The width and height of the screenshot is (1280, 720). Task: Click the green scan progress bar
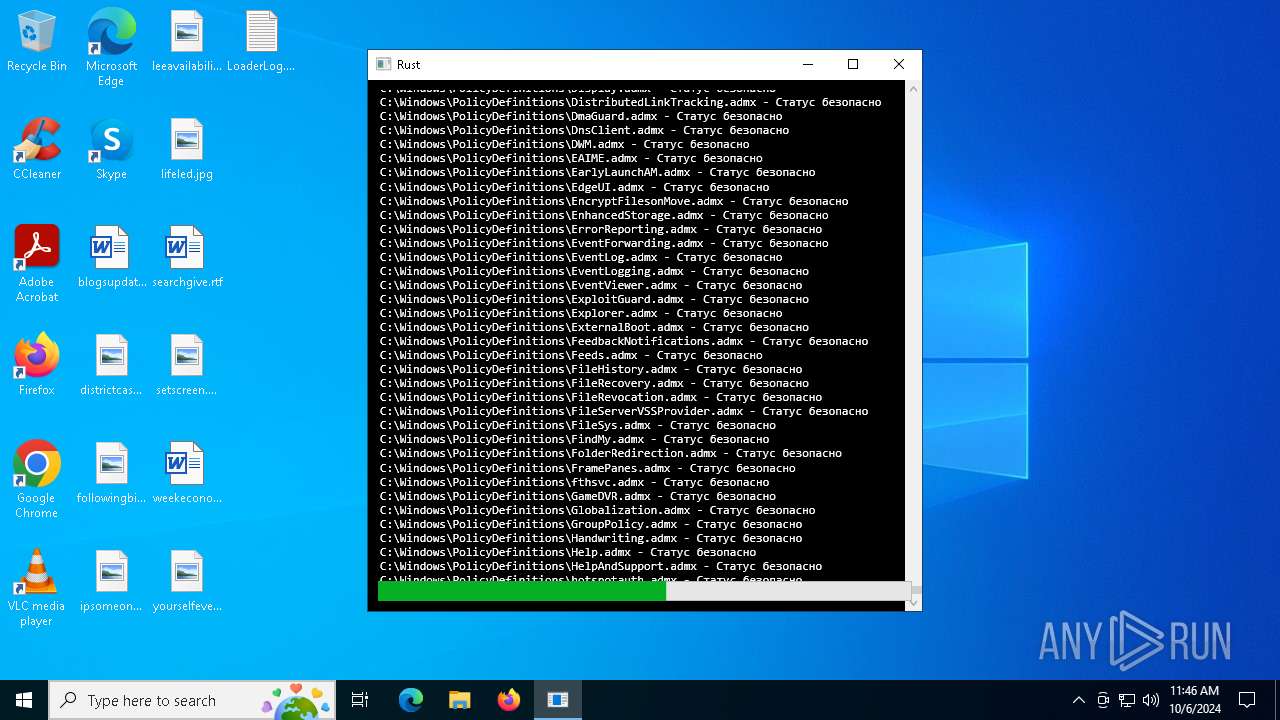tap(522, 592)
